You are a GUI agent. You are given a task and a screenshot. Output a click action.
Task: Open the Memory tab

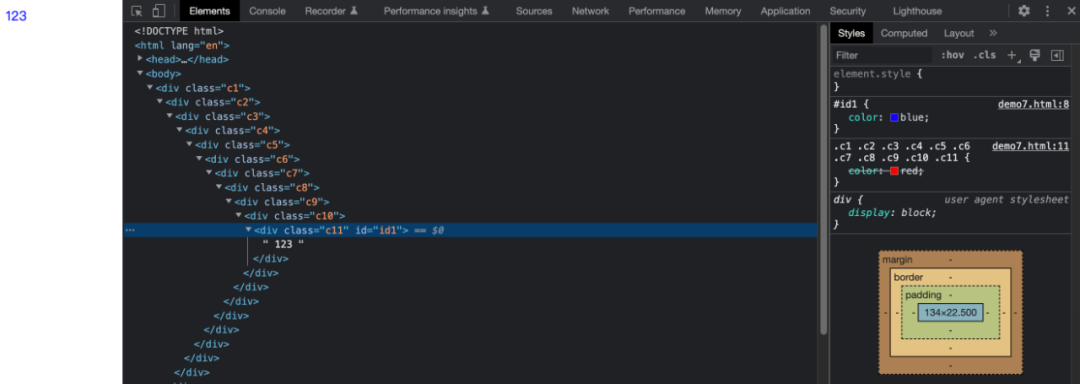click(723, 11)
